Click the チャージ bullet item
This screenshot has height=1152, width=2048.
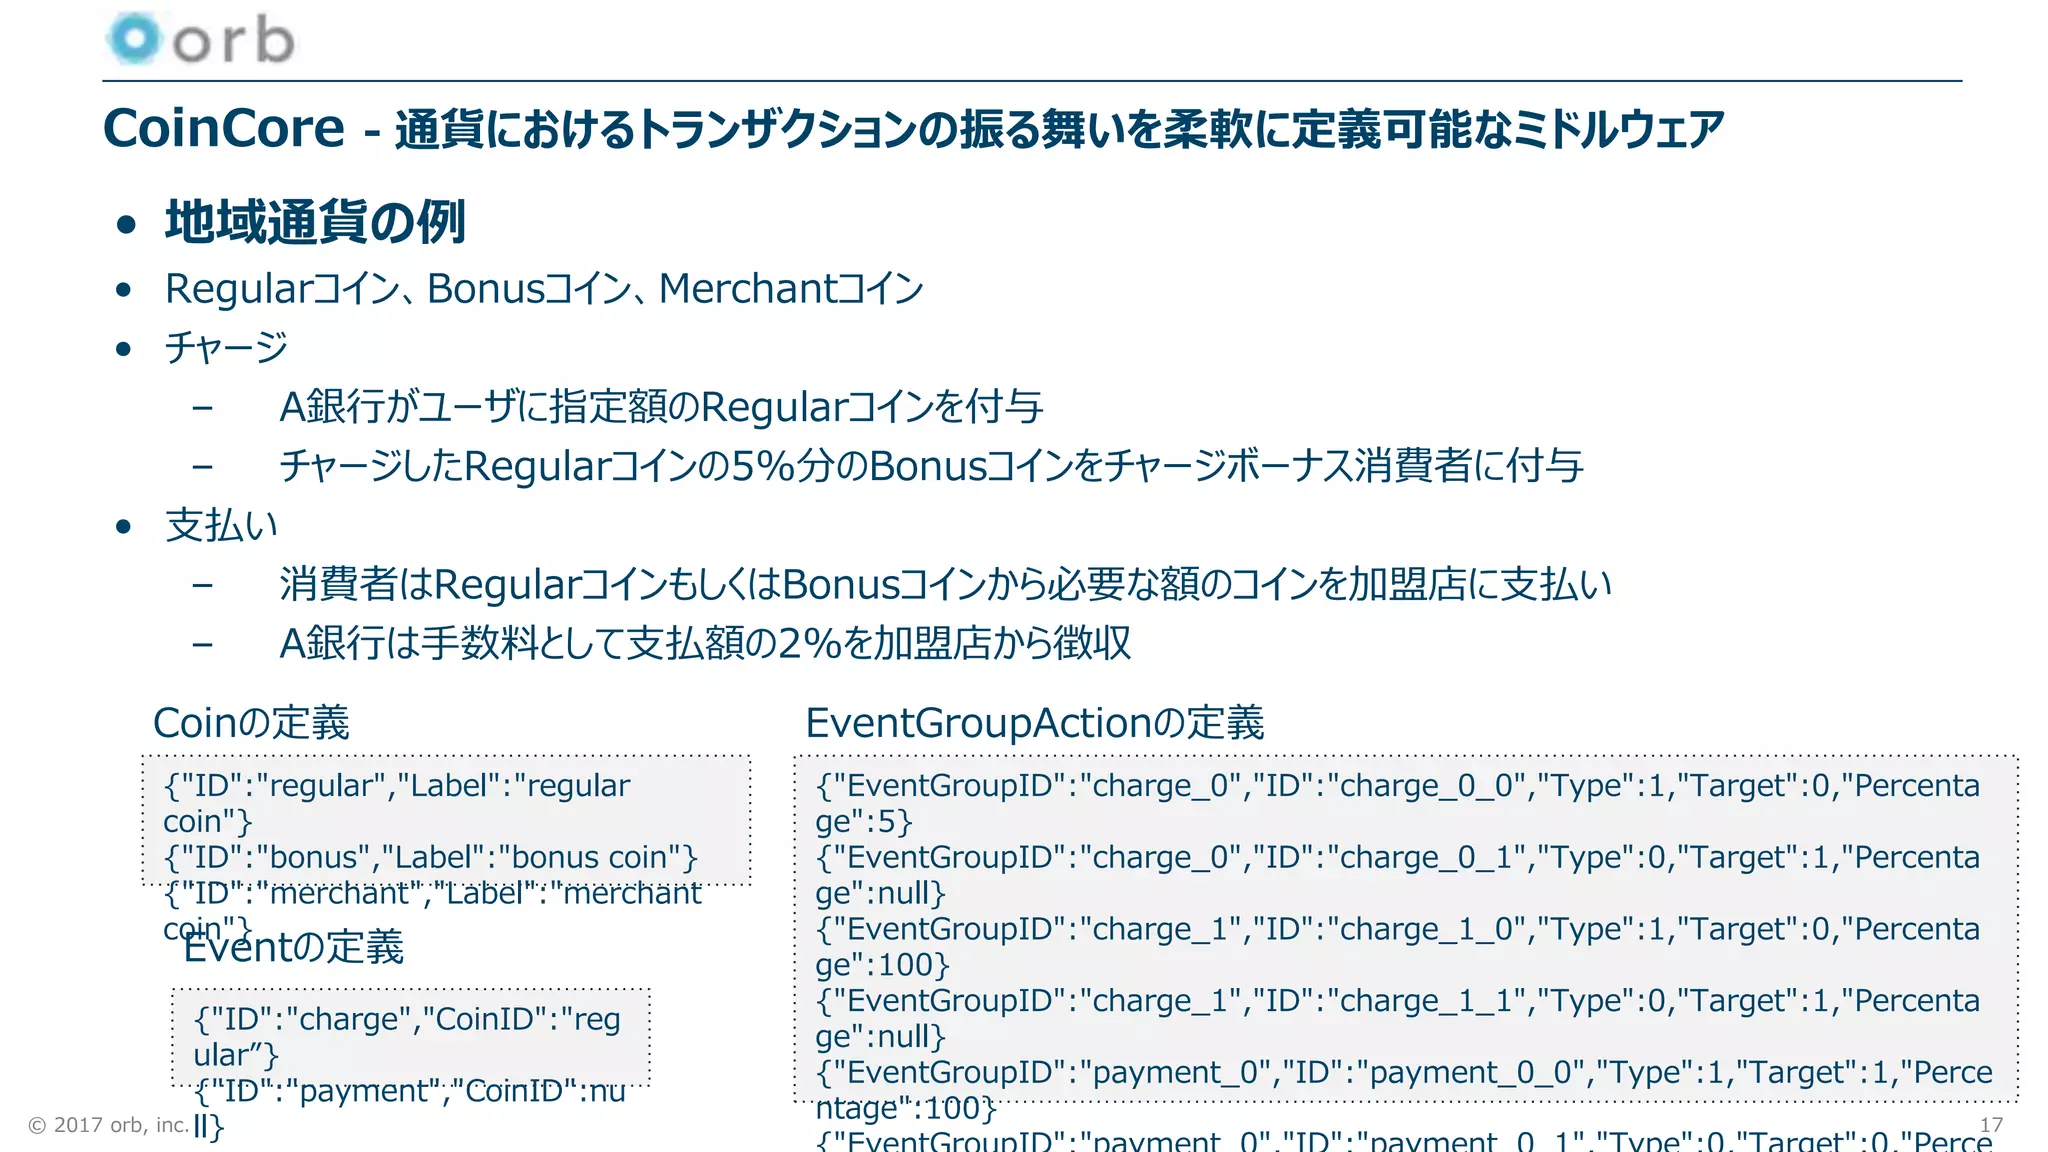[x=227, y=348]
